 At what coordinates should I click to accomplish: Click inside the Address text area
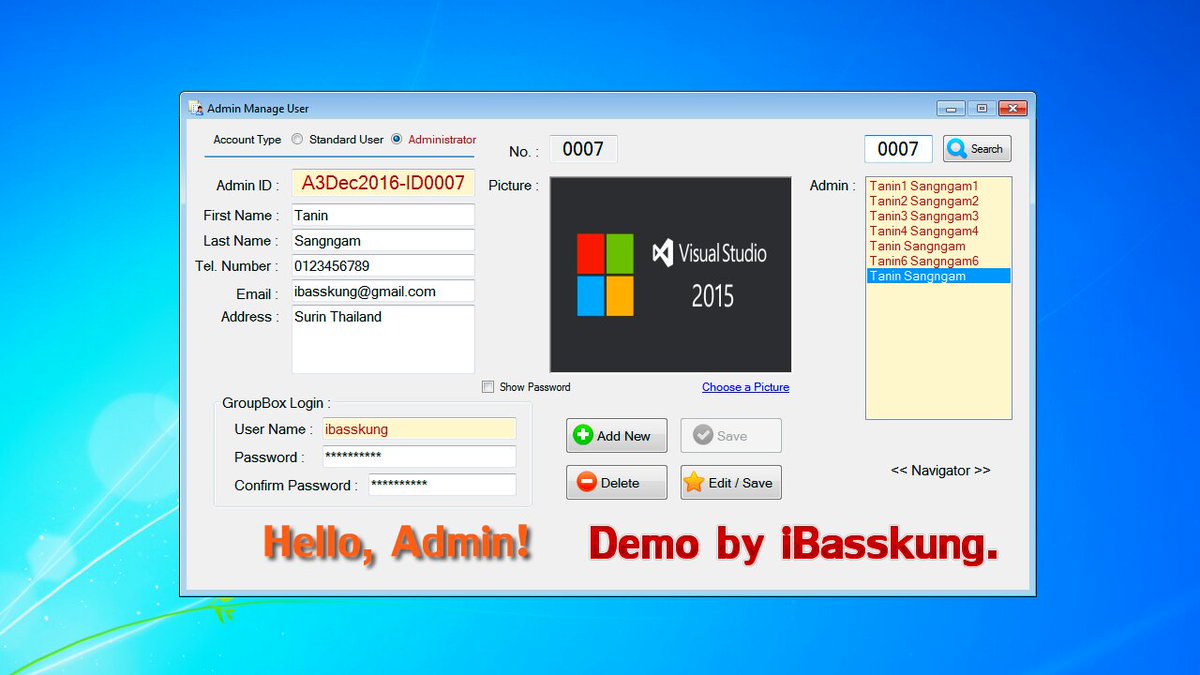383,339
